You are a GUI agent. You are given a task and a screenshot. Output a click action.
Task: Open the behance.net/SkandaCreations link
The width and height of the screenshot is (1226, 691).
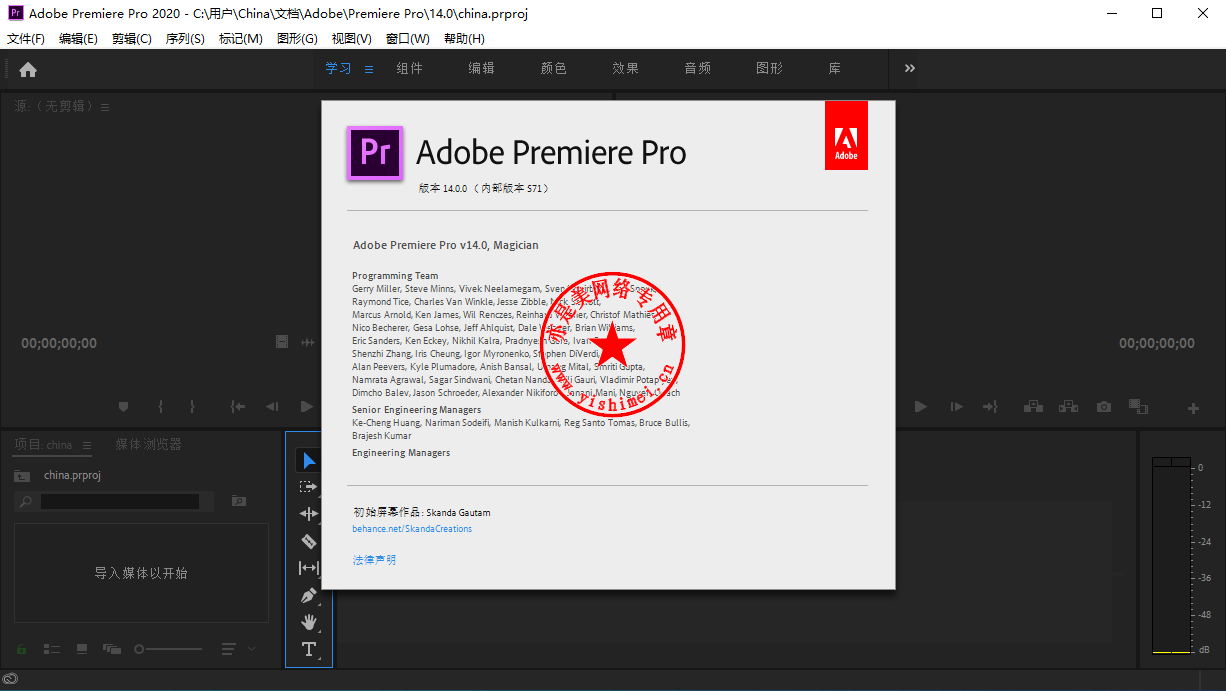tap(412, 529)
